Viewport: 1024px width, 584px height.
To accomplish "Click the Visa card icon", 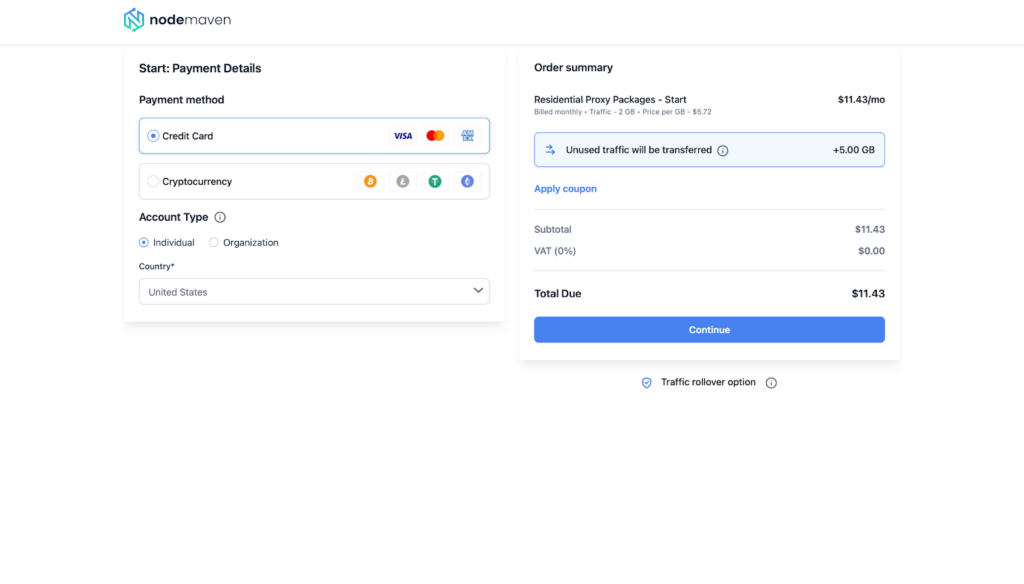I will [x=403, y=136].
